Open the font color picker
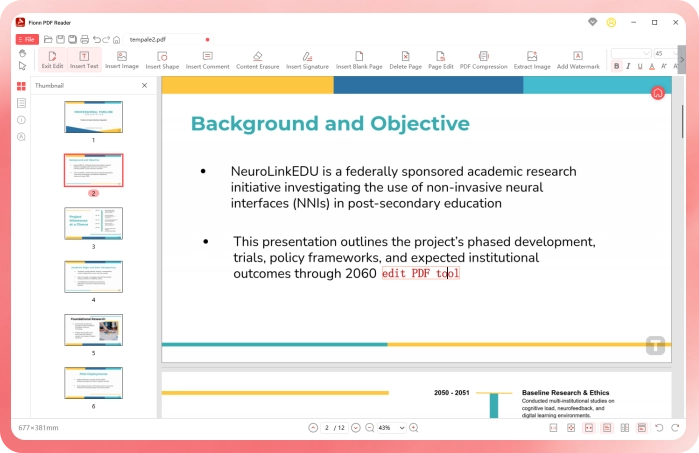The image size is (699, 453). pyautogui.click(x=652, y=66)
